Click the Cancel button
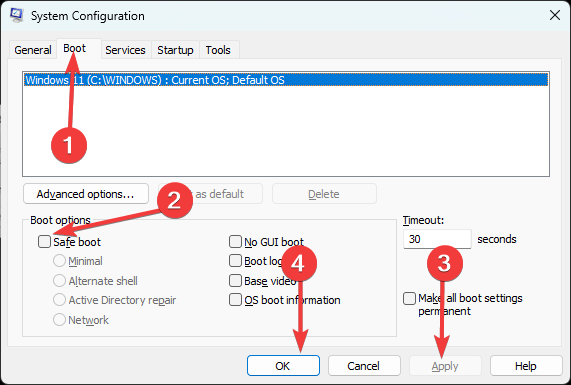This screenshot has height=385, width=571. click(364, 366)
